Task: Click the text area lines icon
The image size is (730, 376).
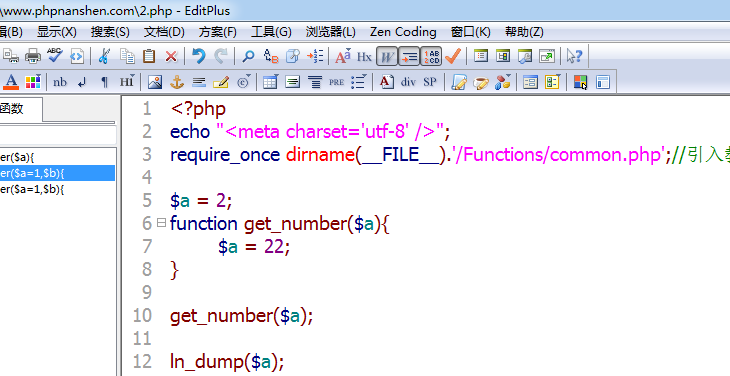Action: pos(293,82)
